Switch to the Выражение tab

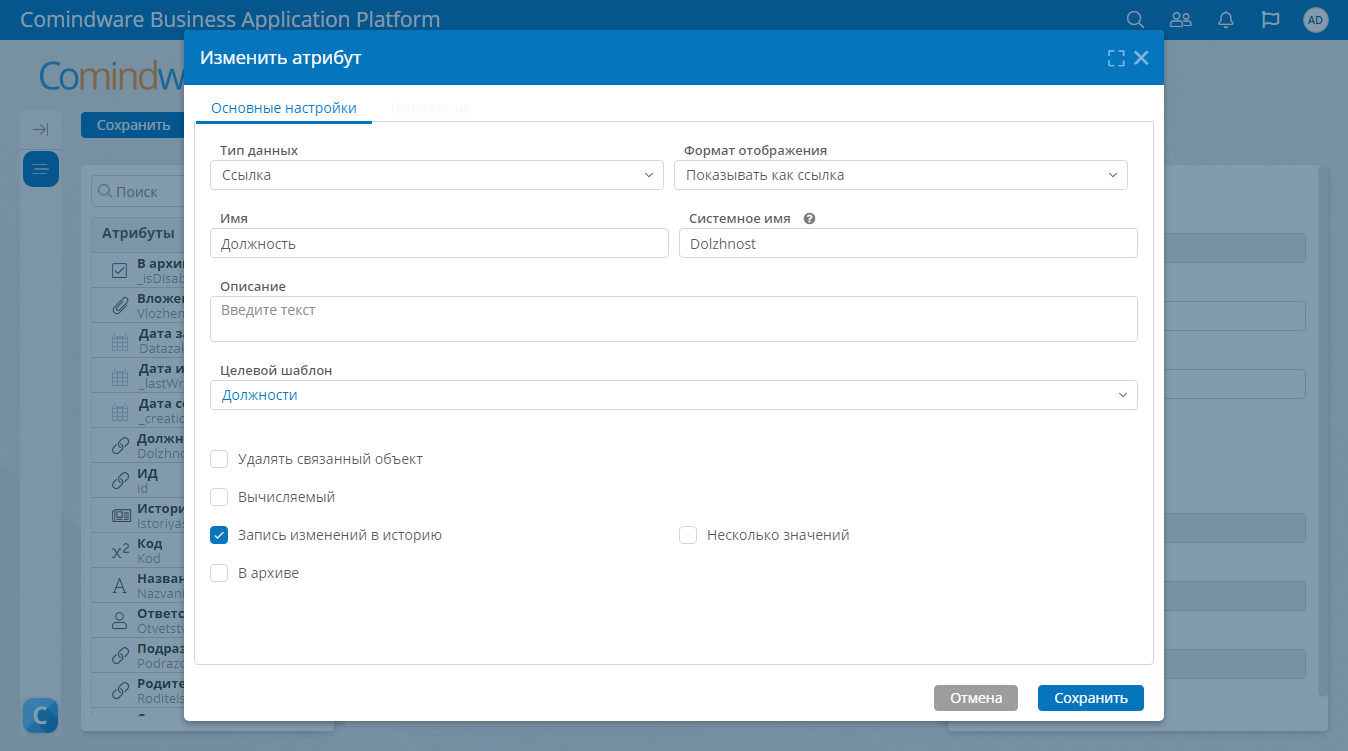pos(431,108)
